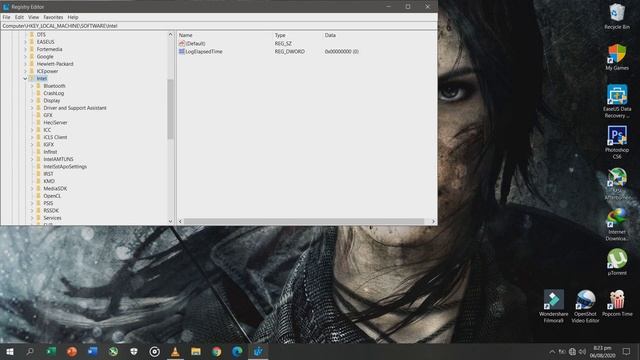Open Microsoft Edge from the taskbar
Image resolution: width=640 pixels, height=360 pixels.
(x=237, y=351)
